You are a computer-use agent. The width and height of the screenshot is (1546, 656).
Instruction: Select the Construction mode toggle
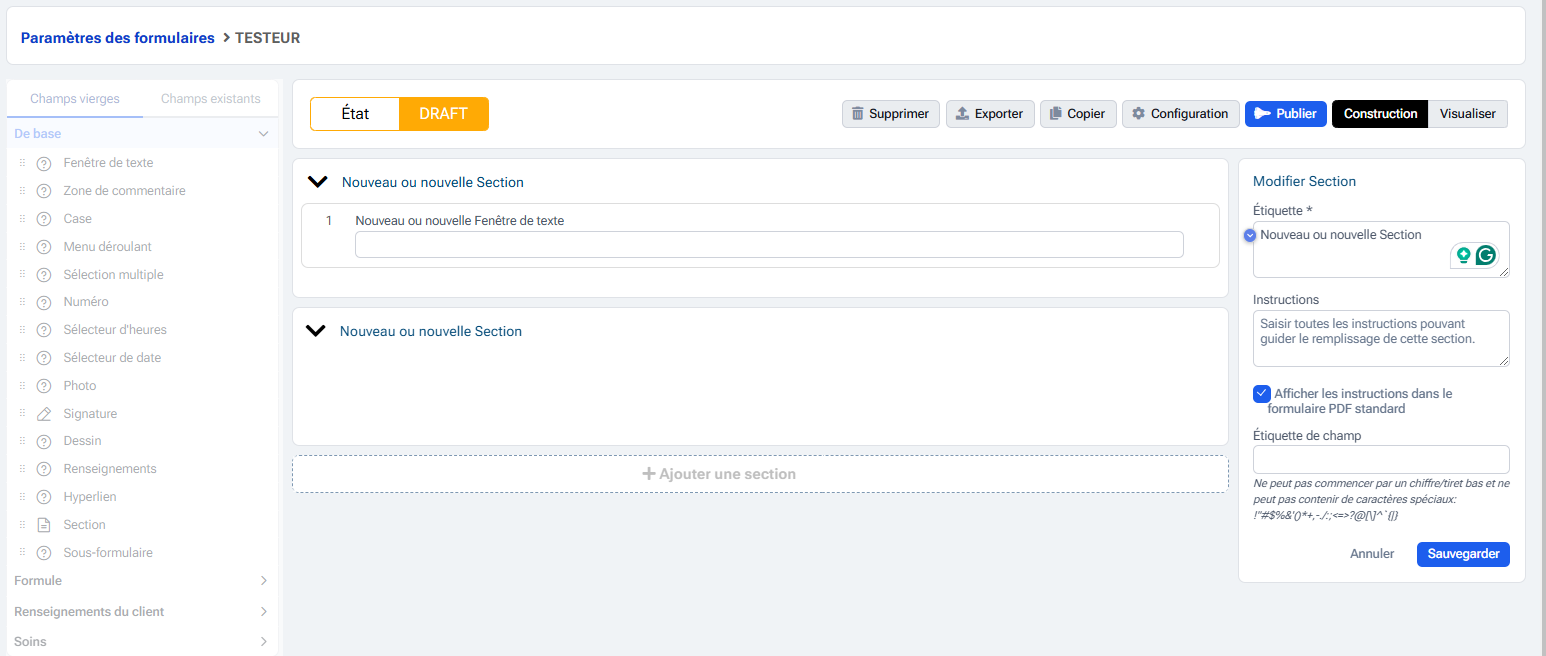tap(1380, 114)
